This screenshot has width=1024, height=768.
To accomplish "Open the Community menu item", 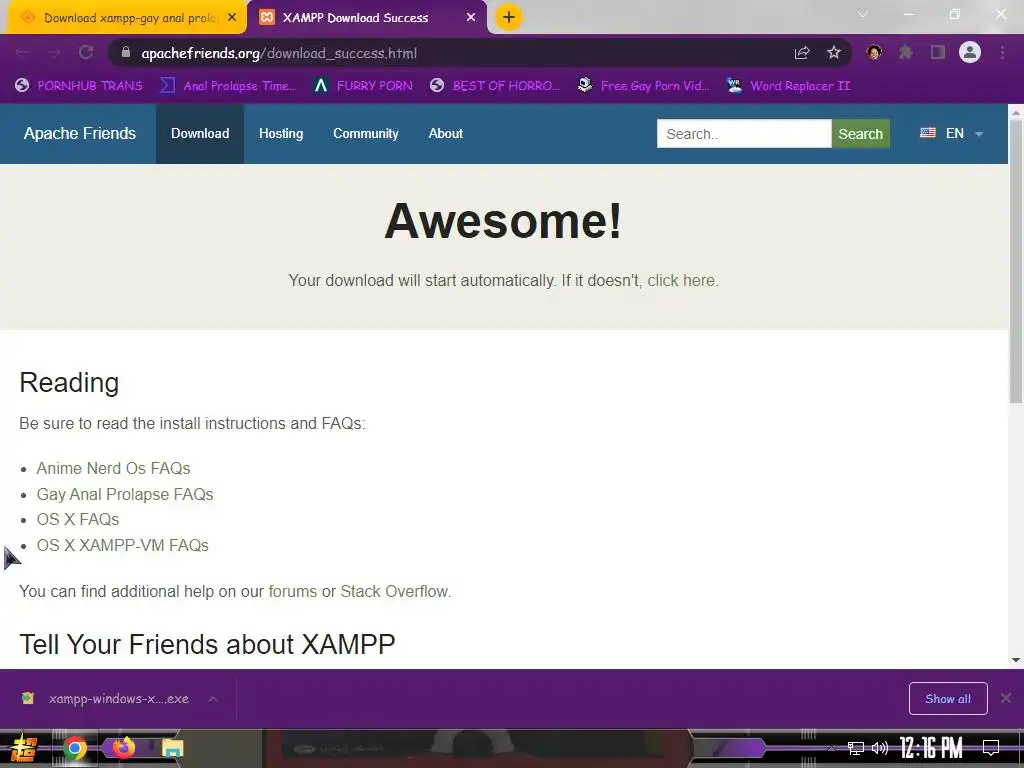I will pyautogui.click(x=366, y=133).
